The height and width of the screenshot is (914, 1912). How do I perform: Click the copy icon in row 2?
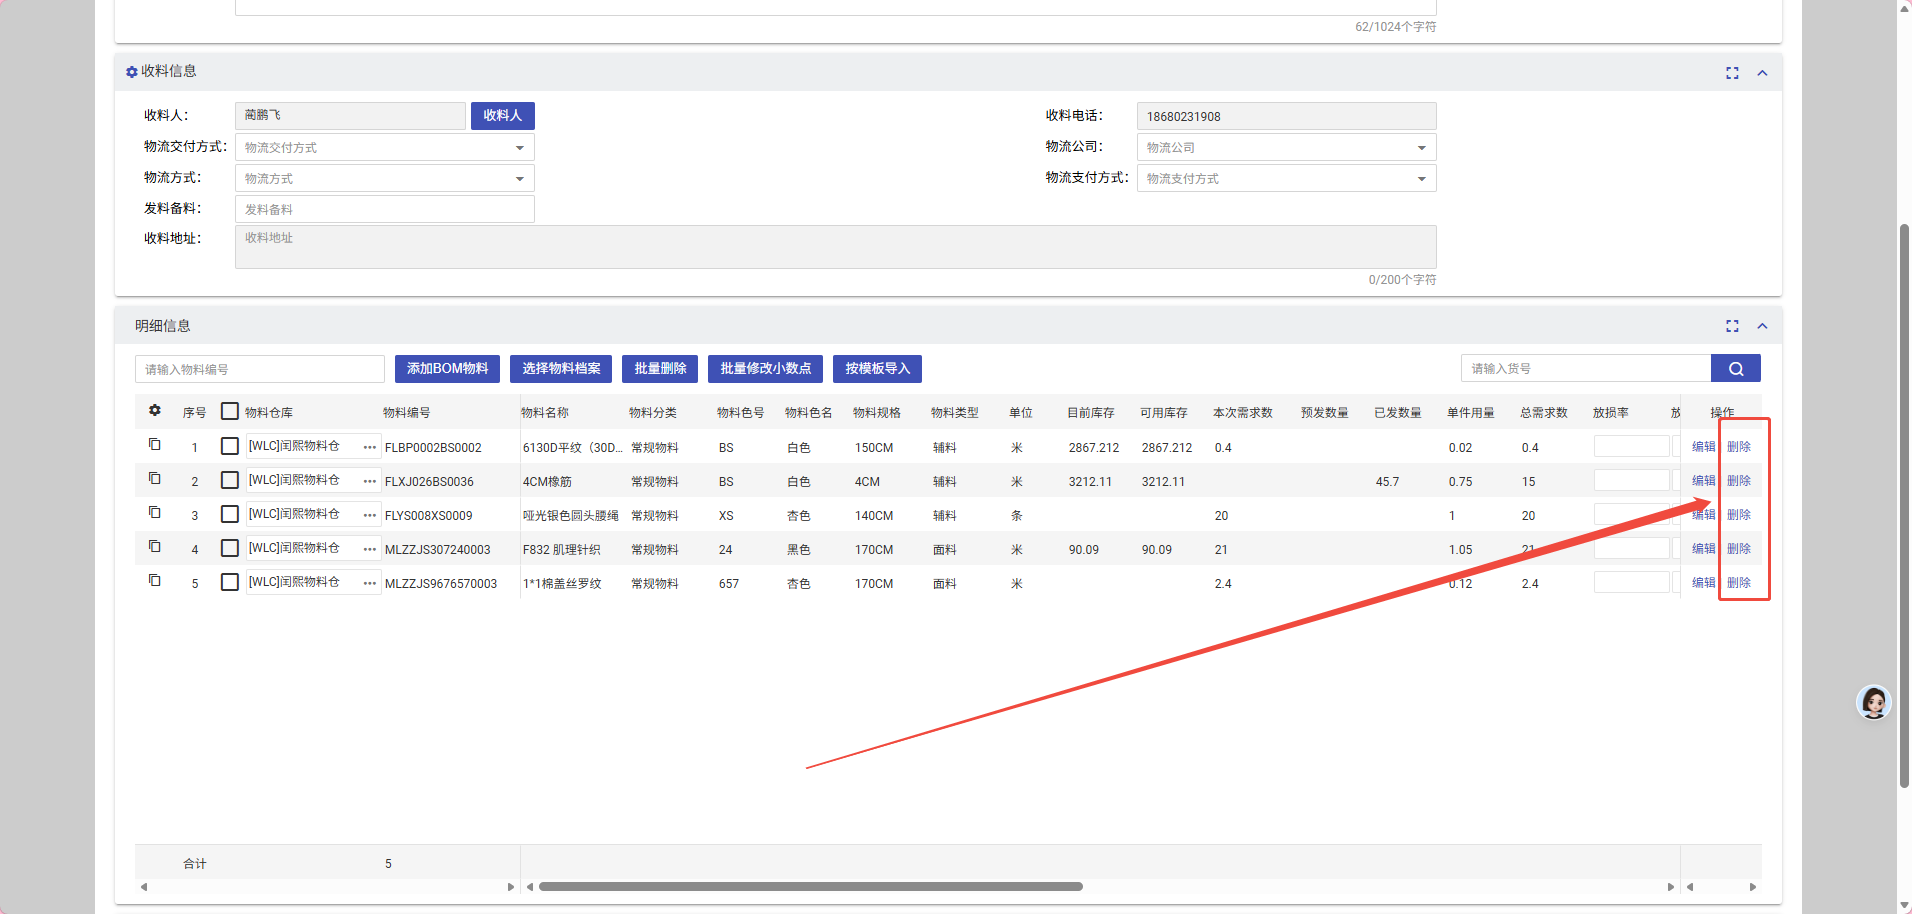(x=155, y=478)
